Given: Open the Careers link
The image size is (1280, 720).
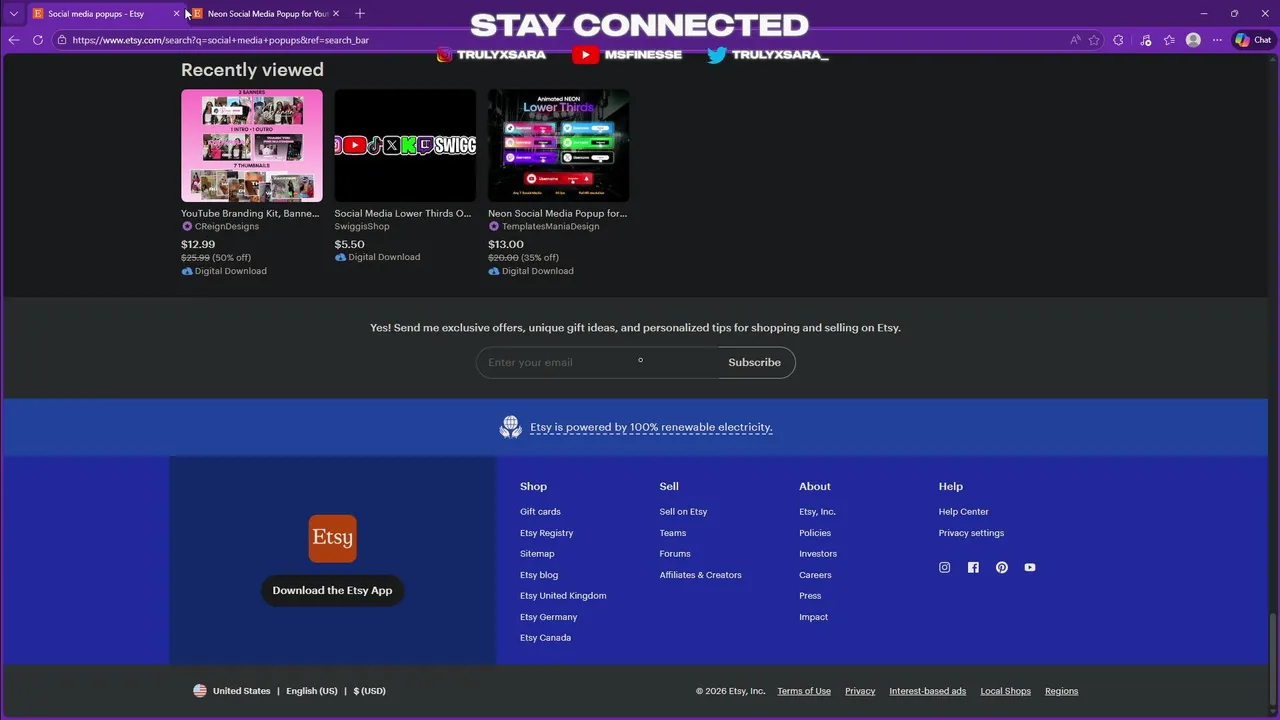Looking at the screenshot, I should (815, 575).
